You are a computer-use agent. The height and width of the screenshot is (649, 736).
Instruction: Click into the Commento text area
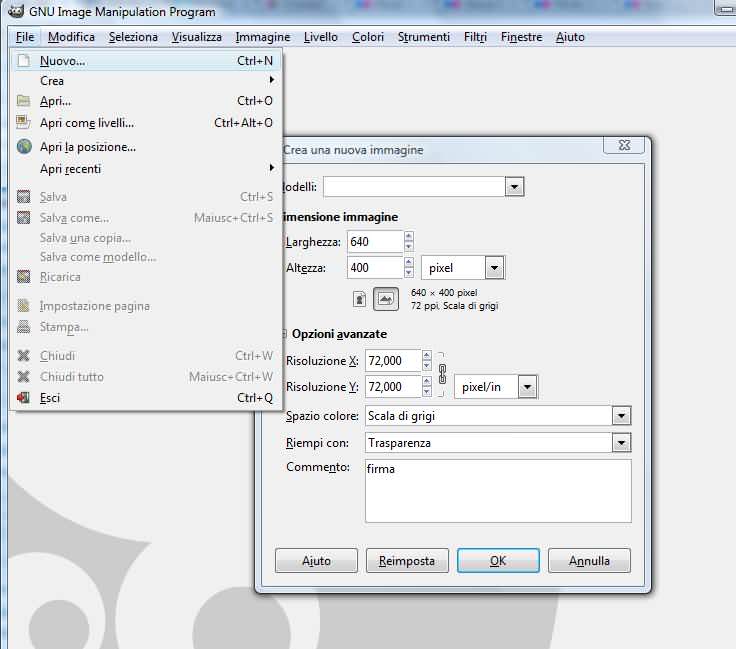pyautogui.click(x=498, y=491)
